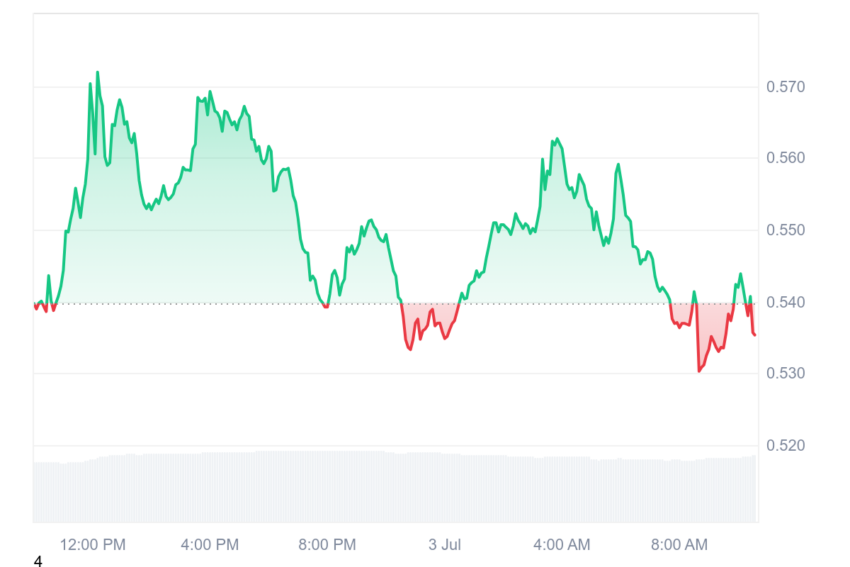
Task: Click the 8:00 AM time axis label
Action: coord(679,545)
